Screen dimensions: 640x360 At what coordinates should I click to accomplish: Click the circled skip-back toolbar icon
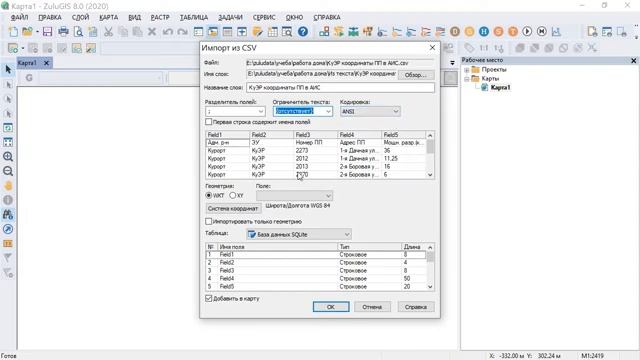pos(542,31)
